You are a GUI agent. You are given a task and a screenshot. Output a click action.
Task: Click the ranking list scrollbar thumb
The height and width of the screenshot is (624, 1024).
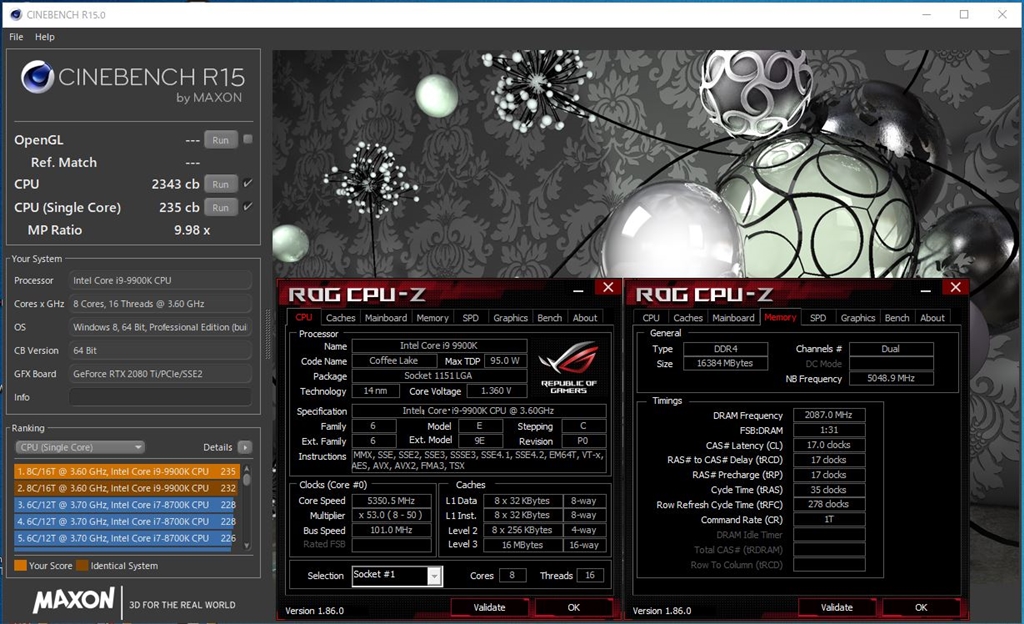click(247, 480)
